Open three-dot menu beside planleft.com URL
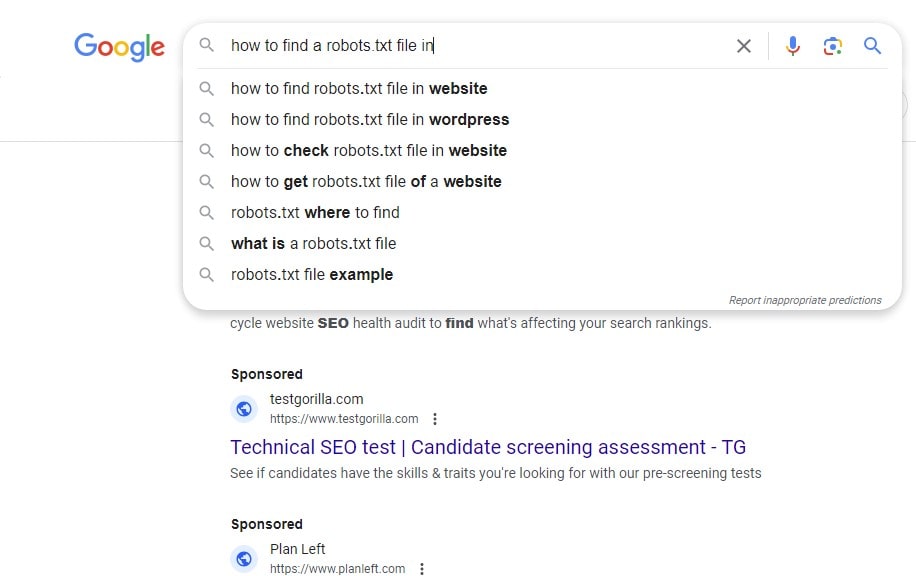The height and width of the screenshot is (576, 916). (x=422, y=568)
